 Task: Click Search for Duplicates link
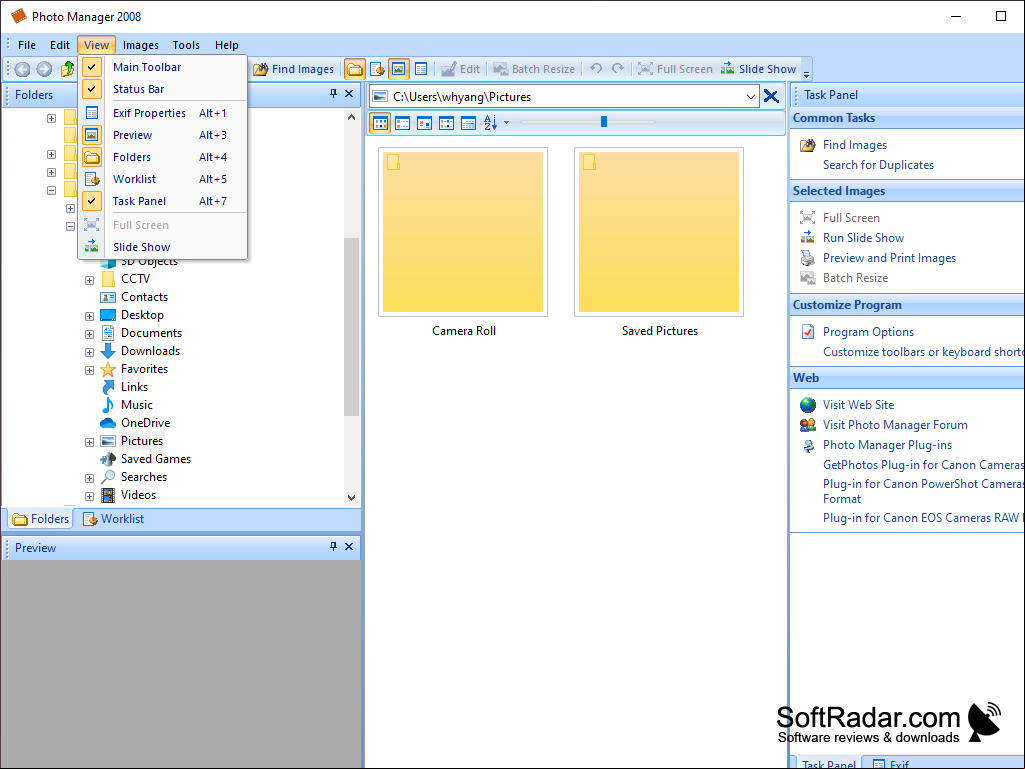pyautogui.click(x=878, y=165)
